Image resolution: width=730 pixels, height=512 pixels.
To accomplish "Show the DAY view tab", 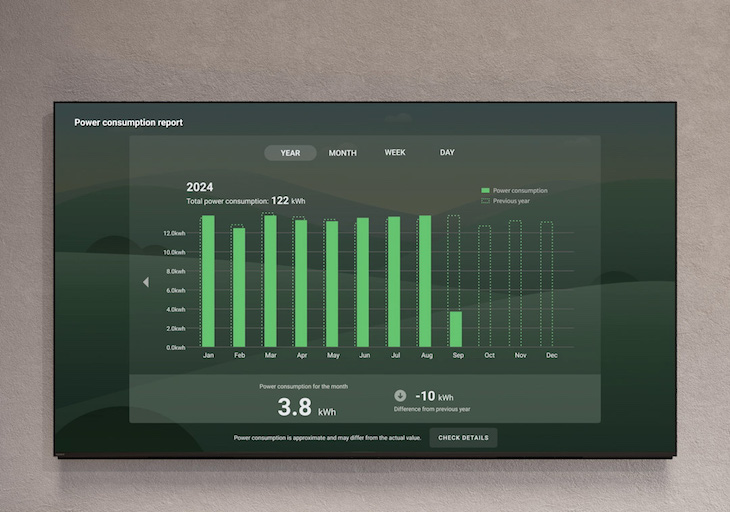I will (x=447, y=152).
